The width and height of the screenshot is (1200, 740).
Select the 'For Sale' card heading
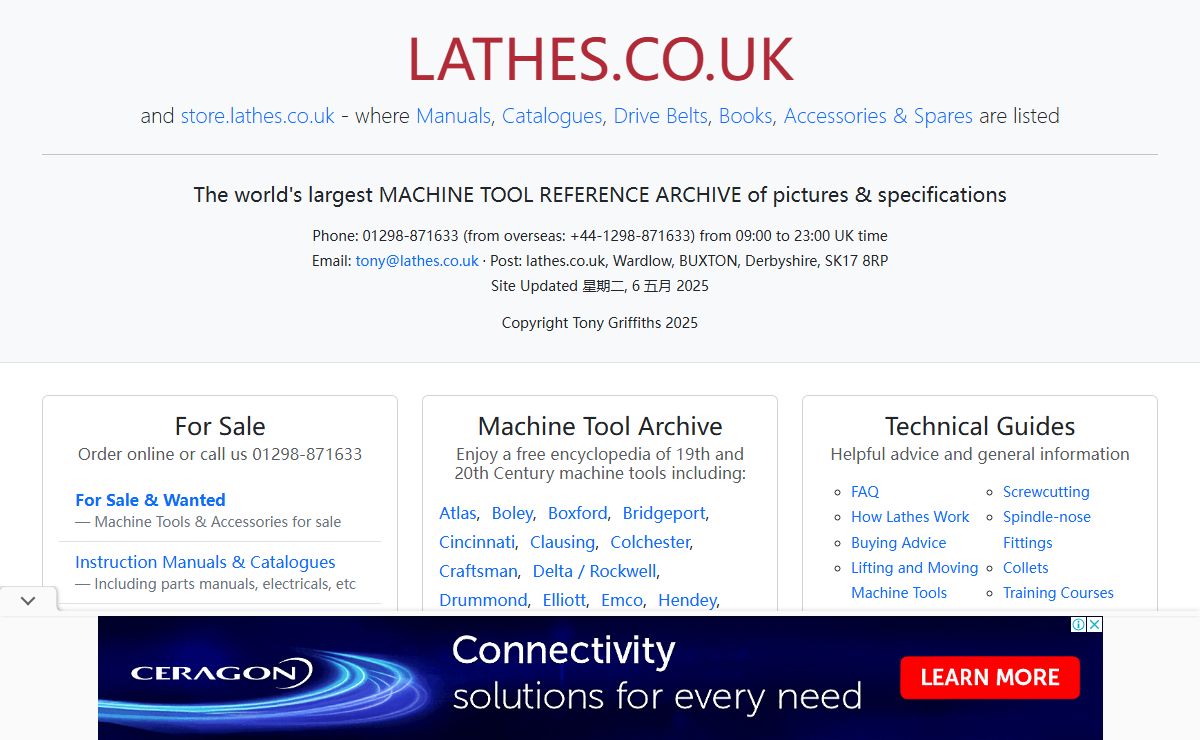pyautogui.click(x=220, y=426)
